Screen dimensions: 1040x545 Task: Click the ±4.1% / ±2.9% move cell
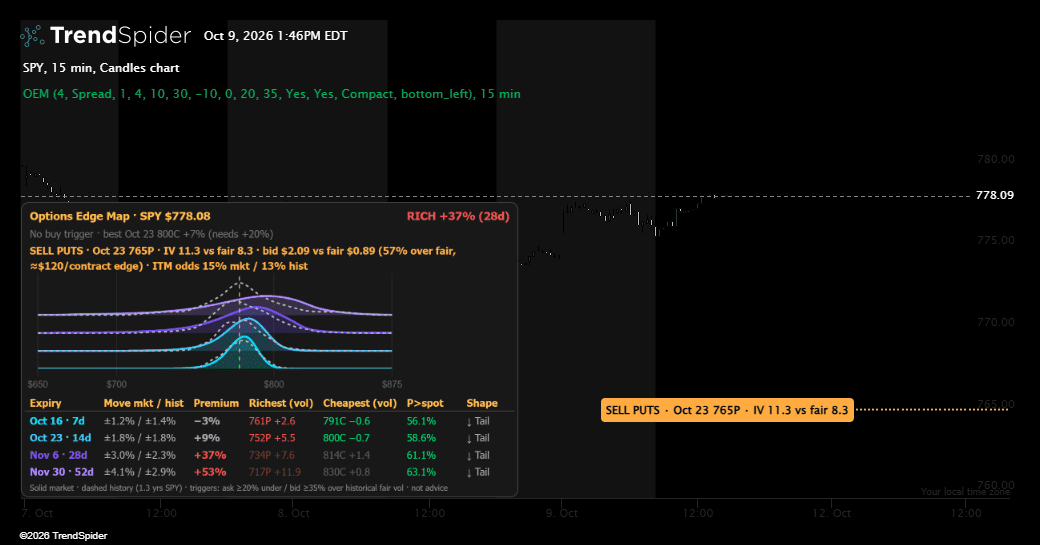click(140, 472)
